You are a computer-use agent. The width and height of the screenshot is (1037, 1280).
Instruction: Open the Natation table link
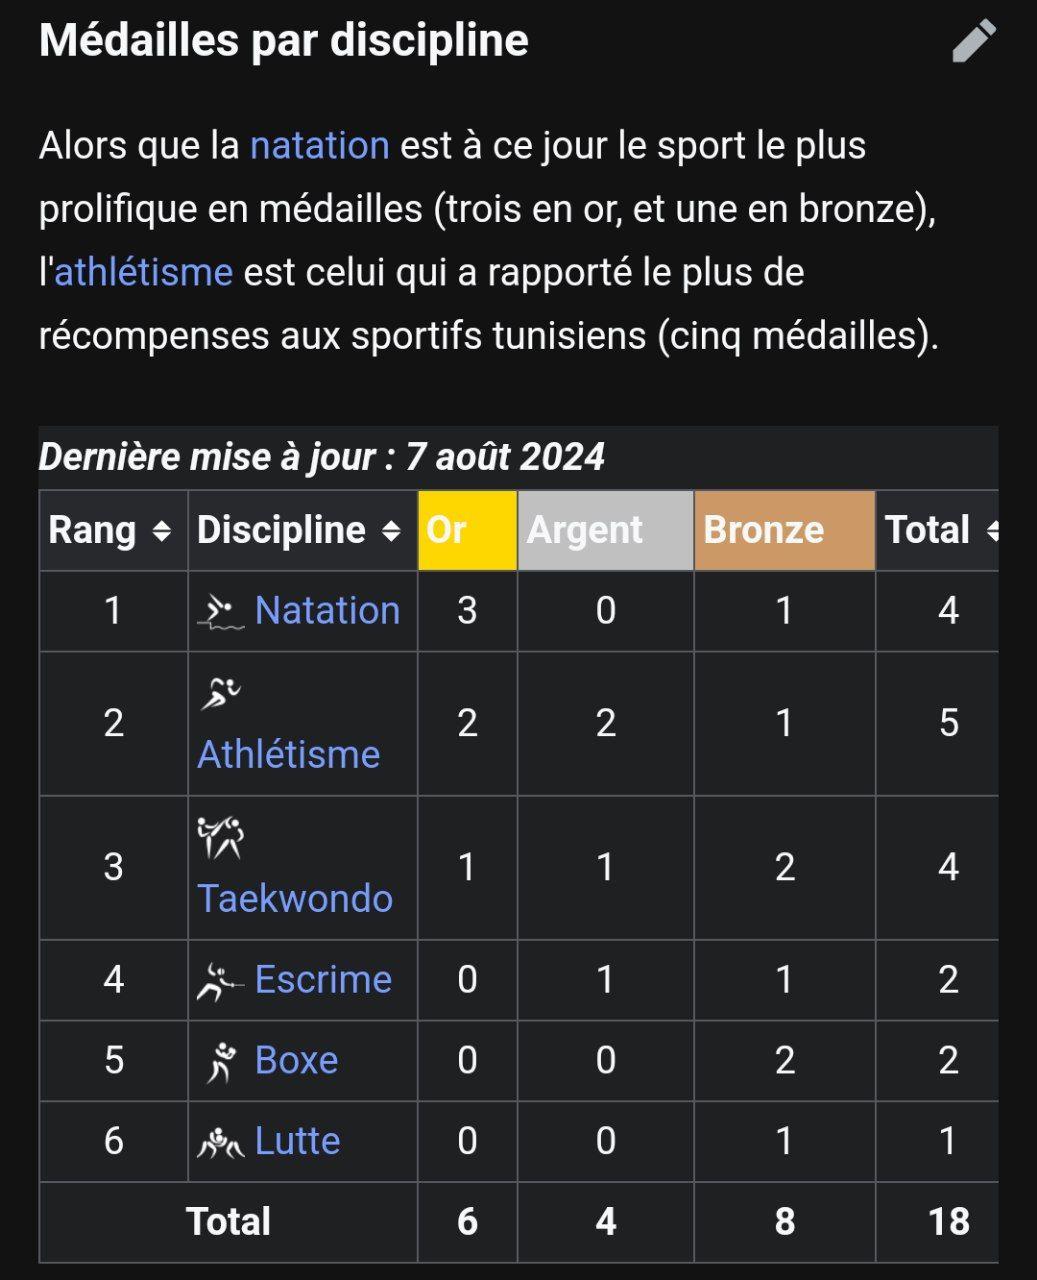point(327,610)
